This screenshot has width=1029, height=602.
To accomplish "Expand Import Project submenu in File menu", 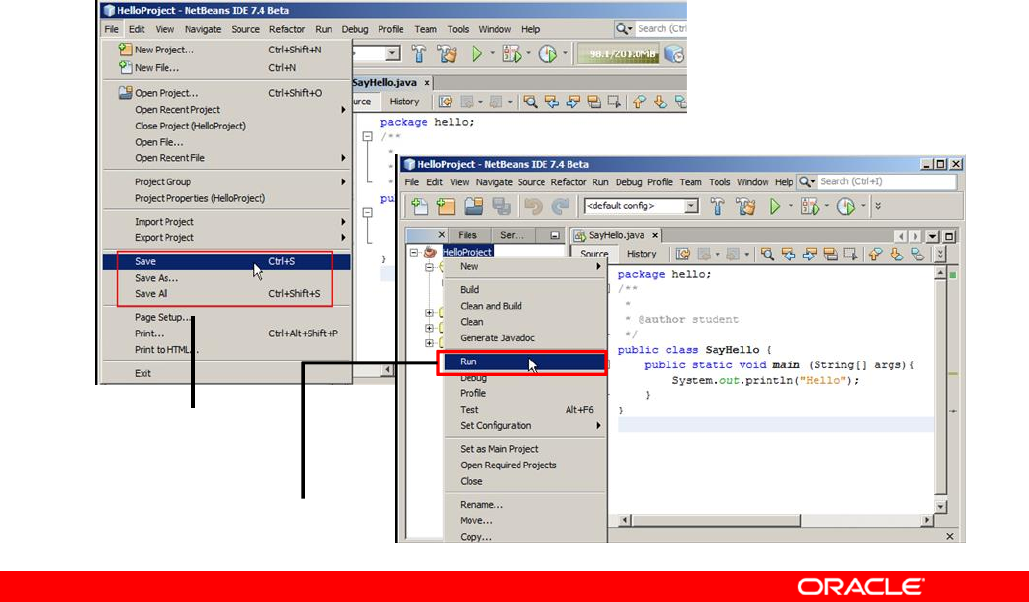I will pos(343,222).
